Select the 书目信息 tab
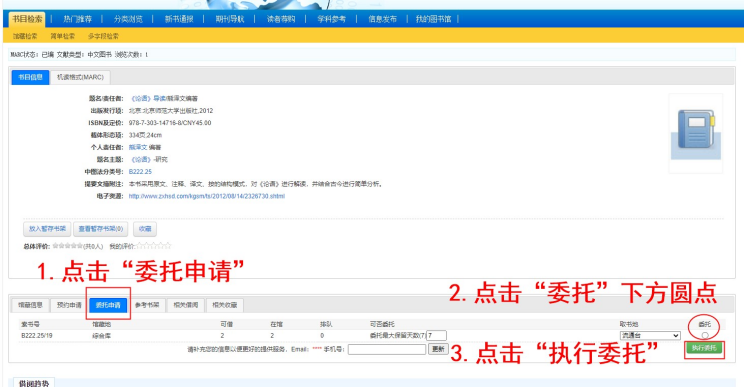The image size is (744, 387). coord(30,77)
